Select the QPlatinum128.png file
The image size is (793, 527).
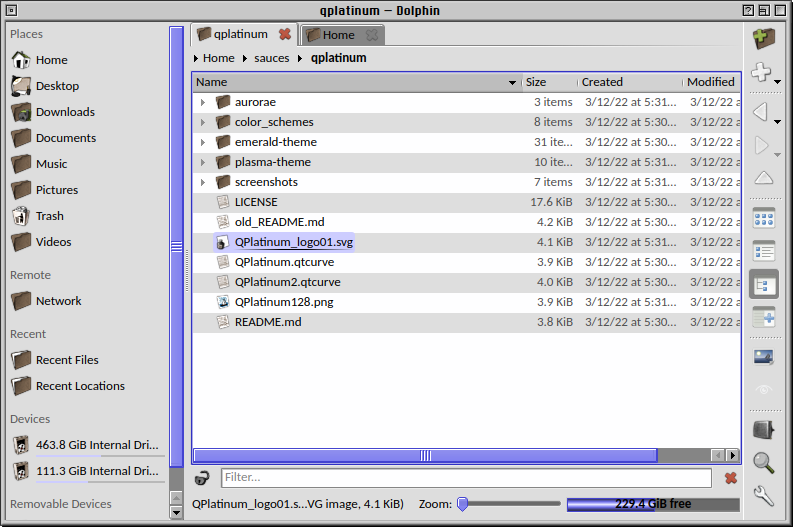284,302
